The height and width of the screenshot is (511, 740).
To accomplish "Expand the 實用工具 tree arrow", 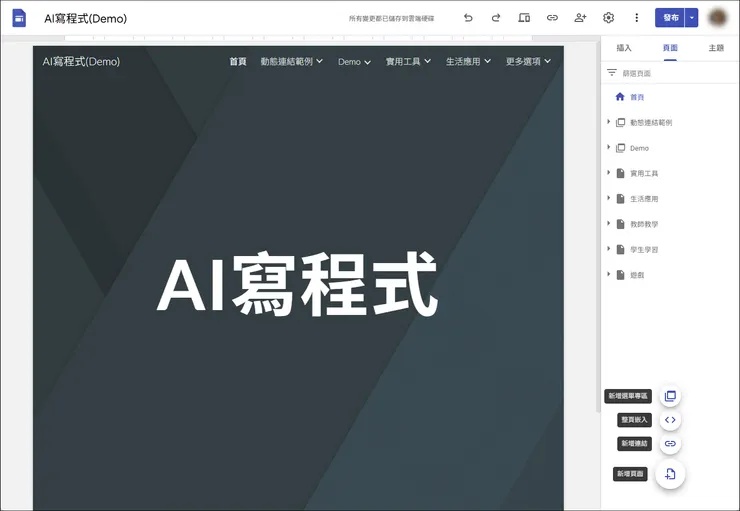I will 608,173.
